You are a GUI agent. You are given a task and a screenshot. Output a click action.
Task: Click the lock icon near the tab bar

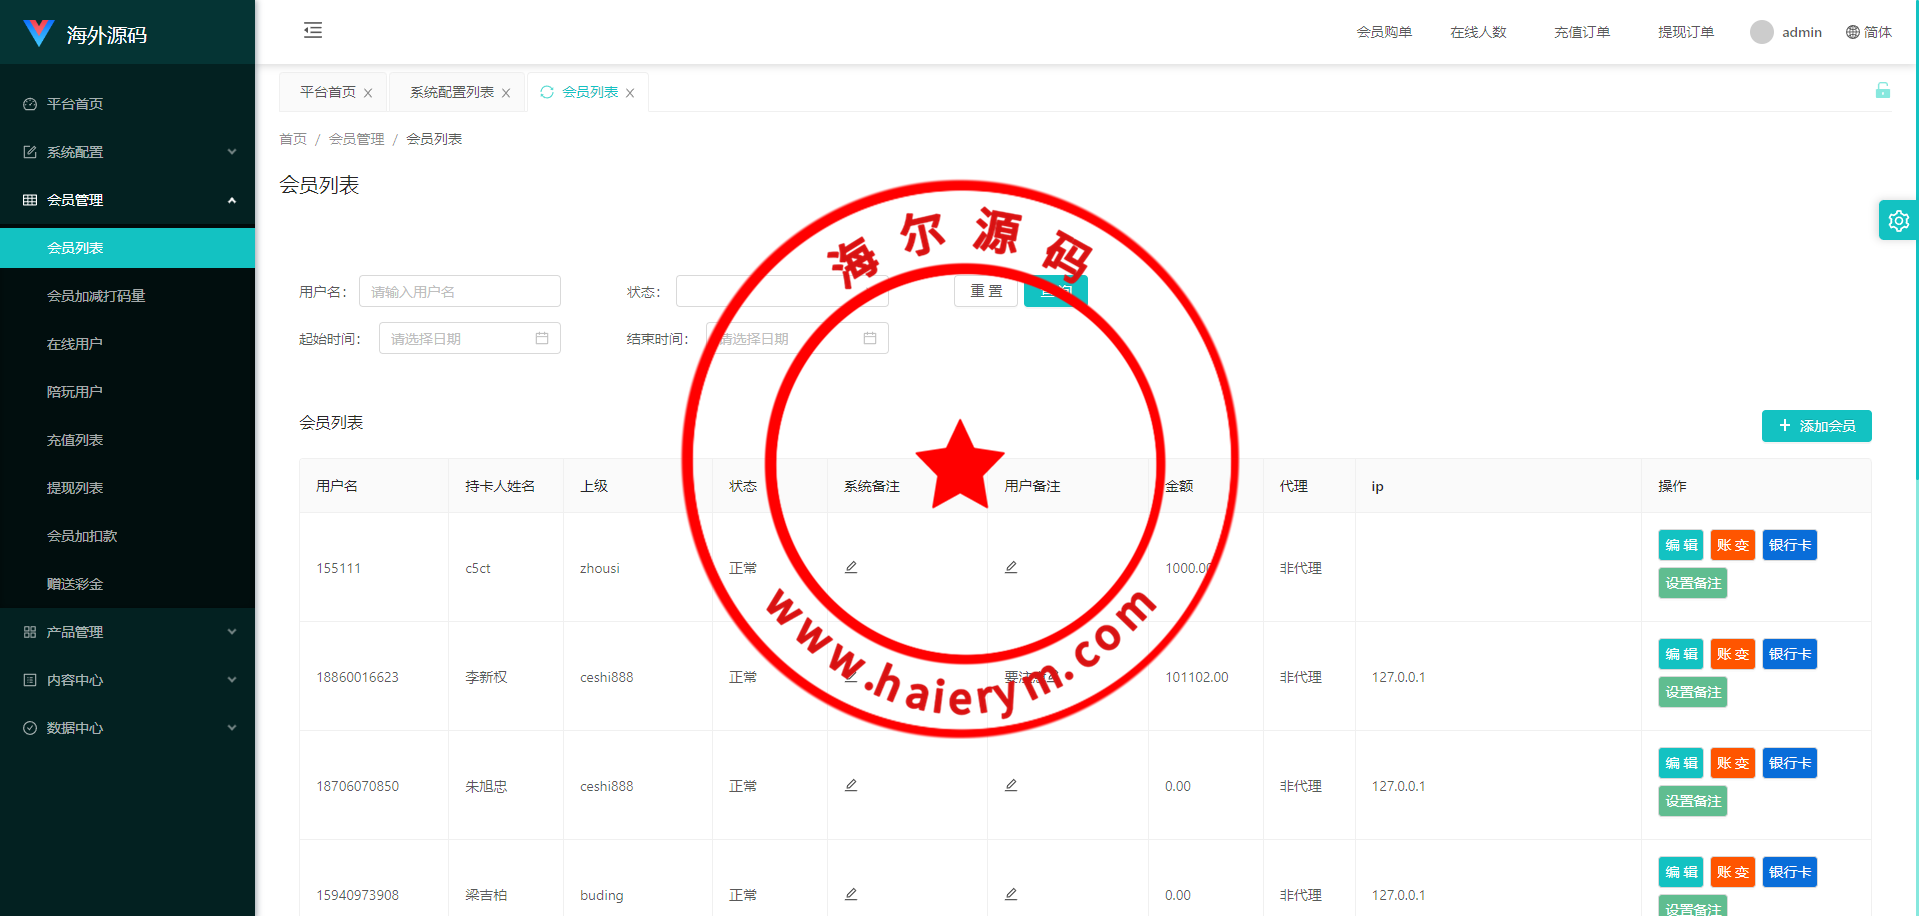point(1882,91)
